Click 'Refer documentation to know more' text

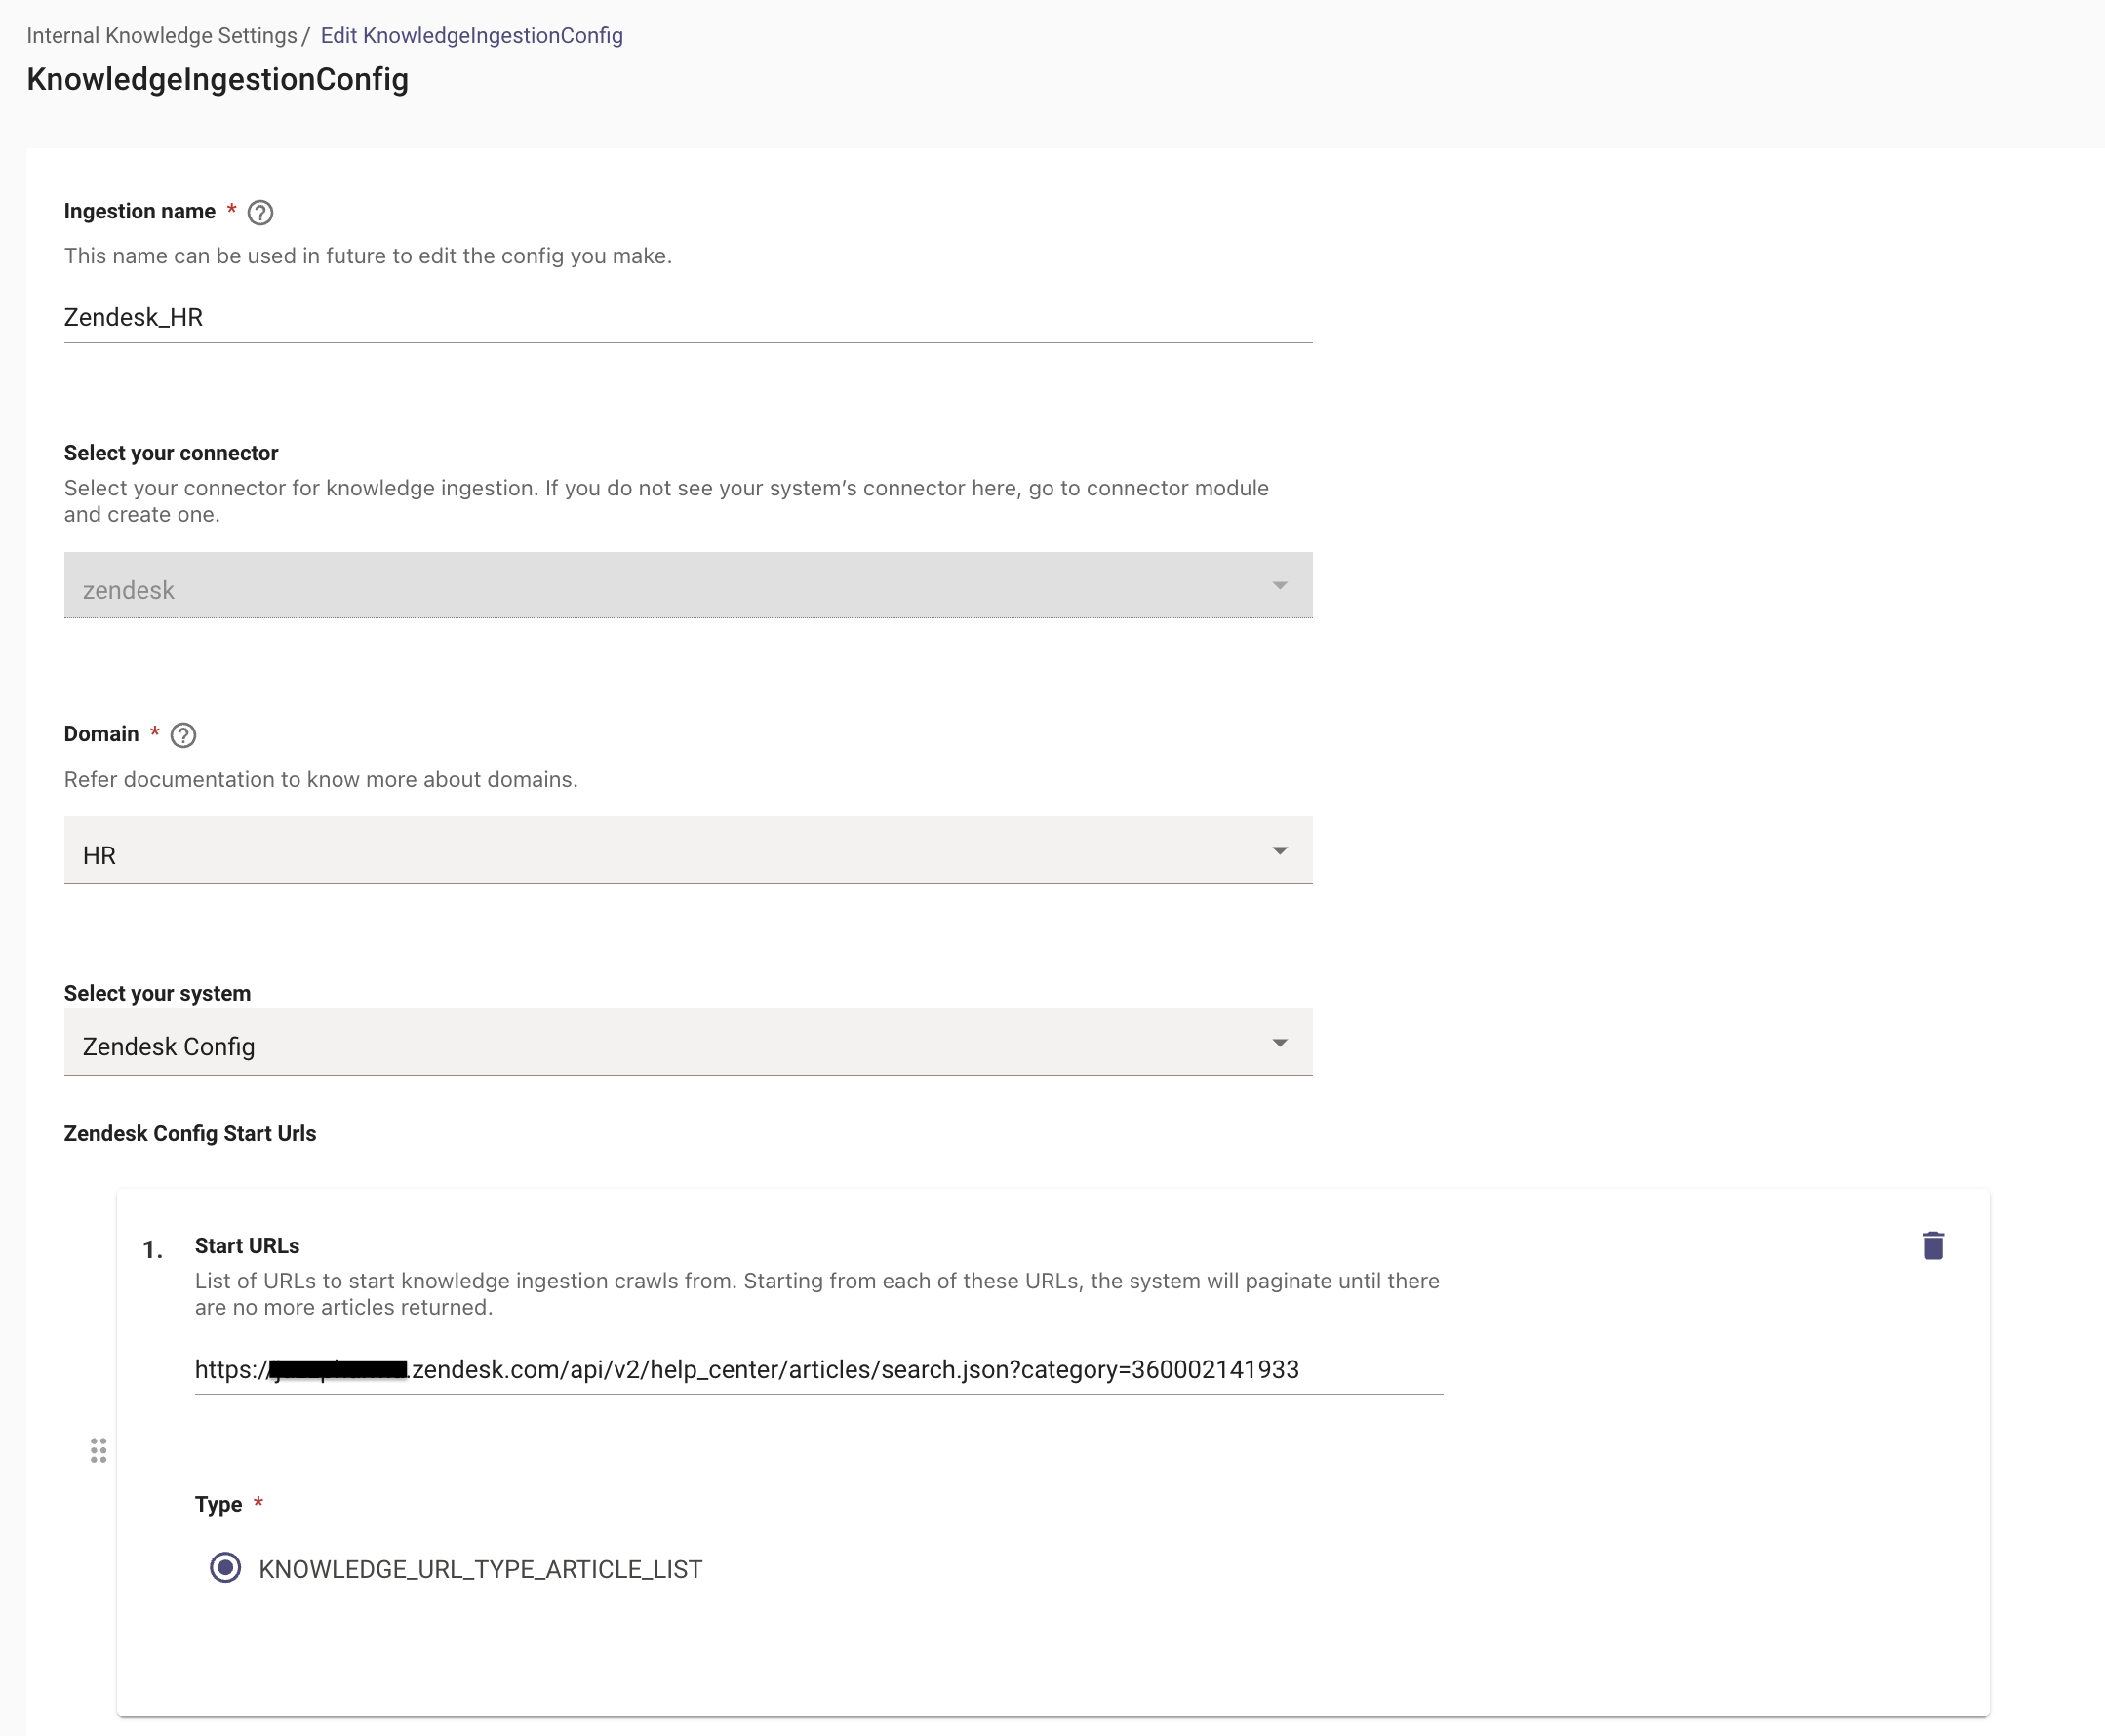[321, 779]
